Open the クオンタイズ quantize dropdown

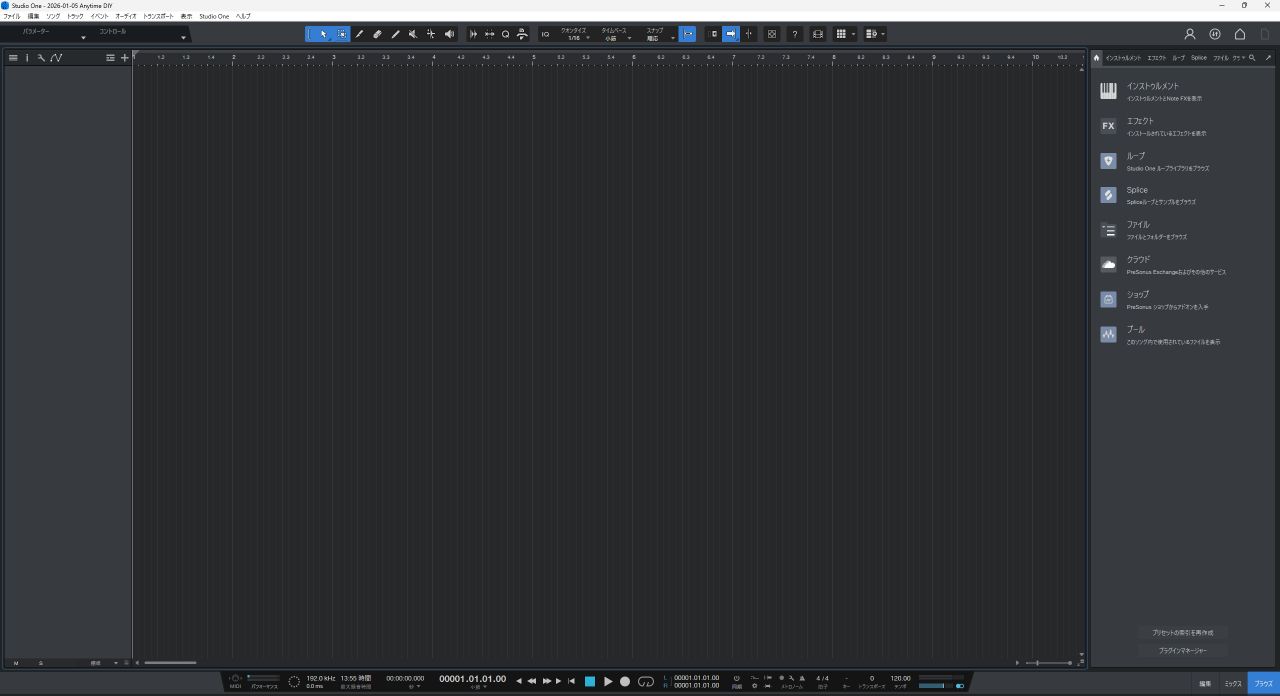click(574, 35)
